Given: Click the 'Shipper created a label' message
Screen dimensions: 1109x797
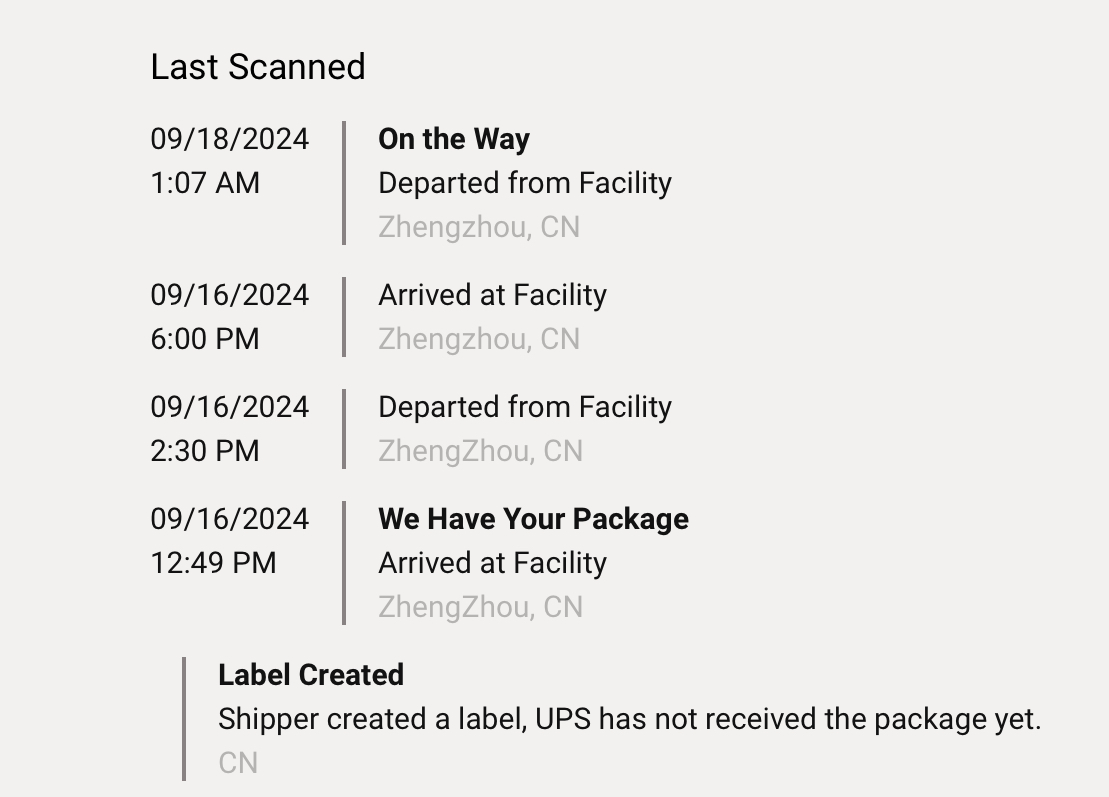Looking at the screenshot, I should 629,719.
